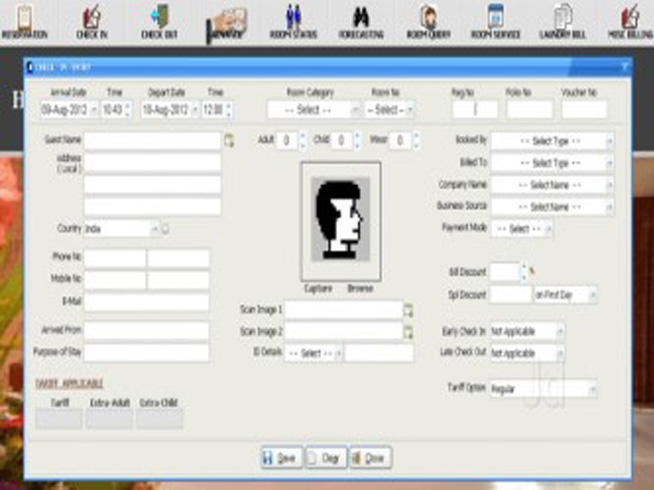Open Check Out from the toolbar
Screen dimensions: 654x490
click(x=158, y=20)
